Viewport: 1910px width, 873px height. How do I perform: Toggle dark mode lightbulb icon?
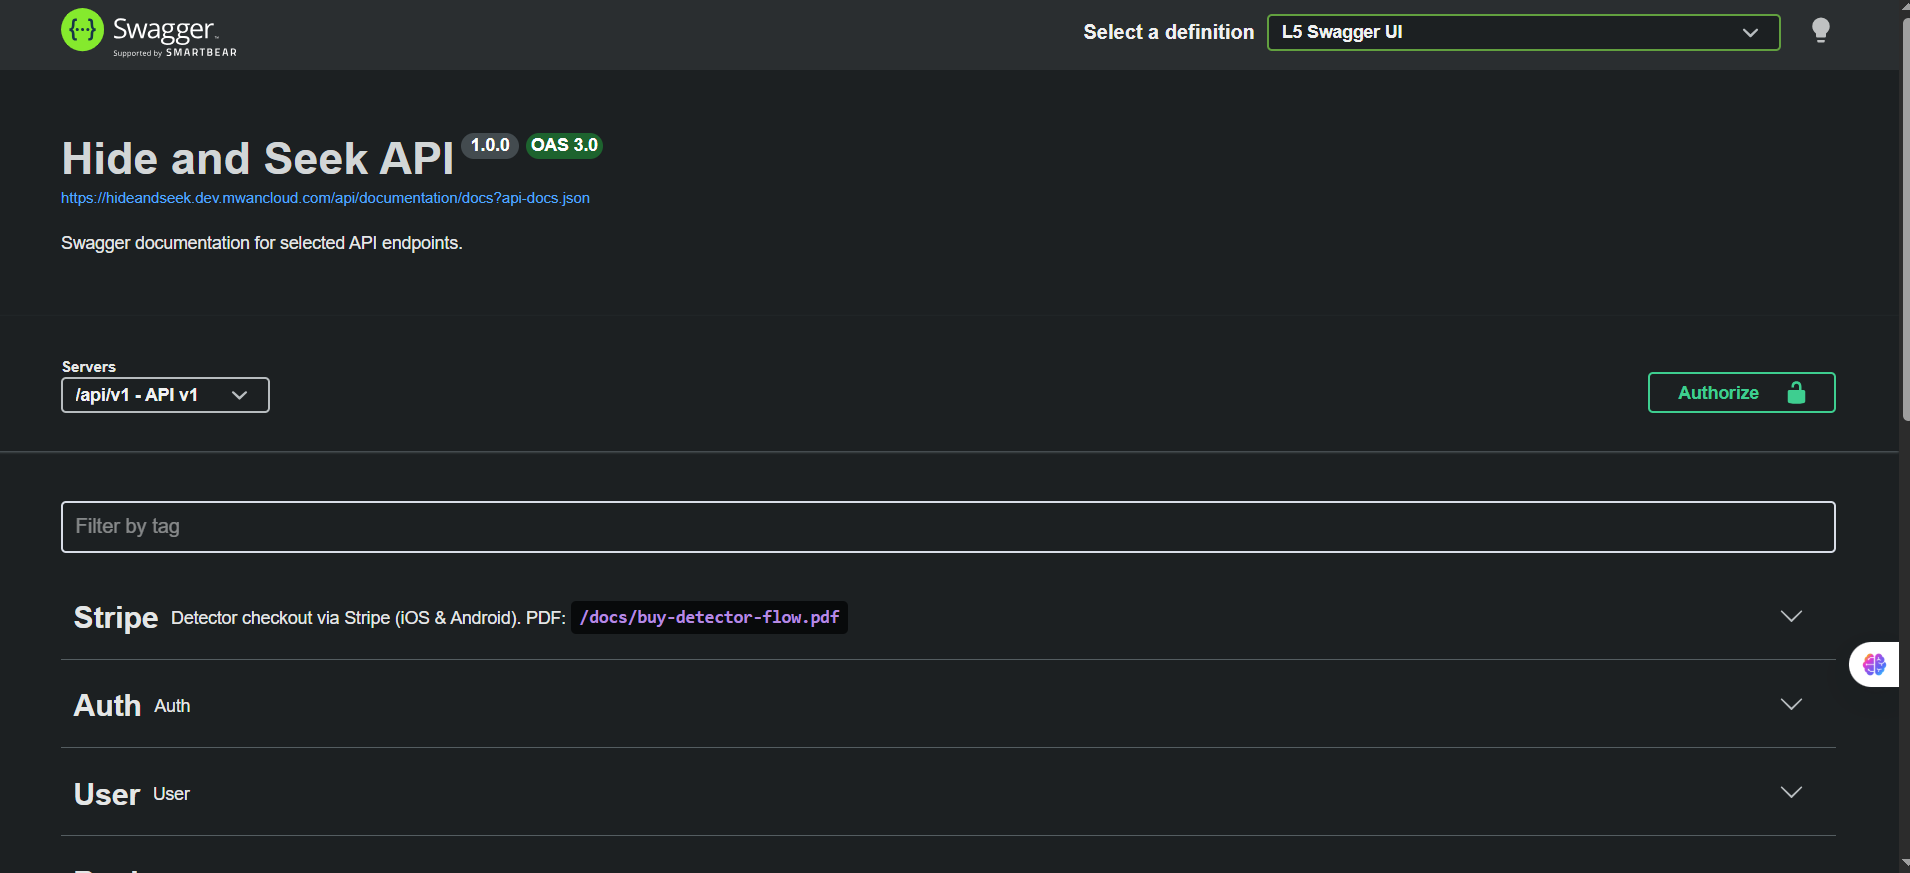[x=1821, y=31]
